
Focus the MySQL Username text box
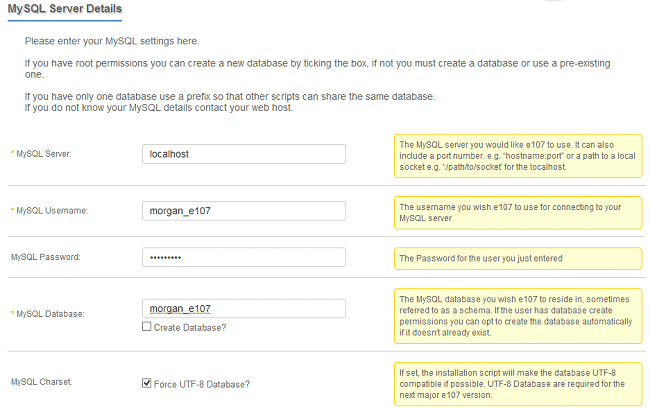click(x=244, y=210)
